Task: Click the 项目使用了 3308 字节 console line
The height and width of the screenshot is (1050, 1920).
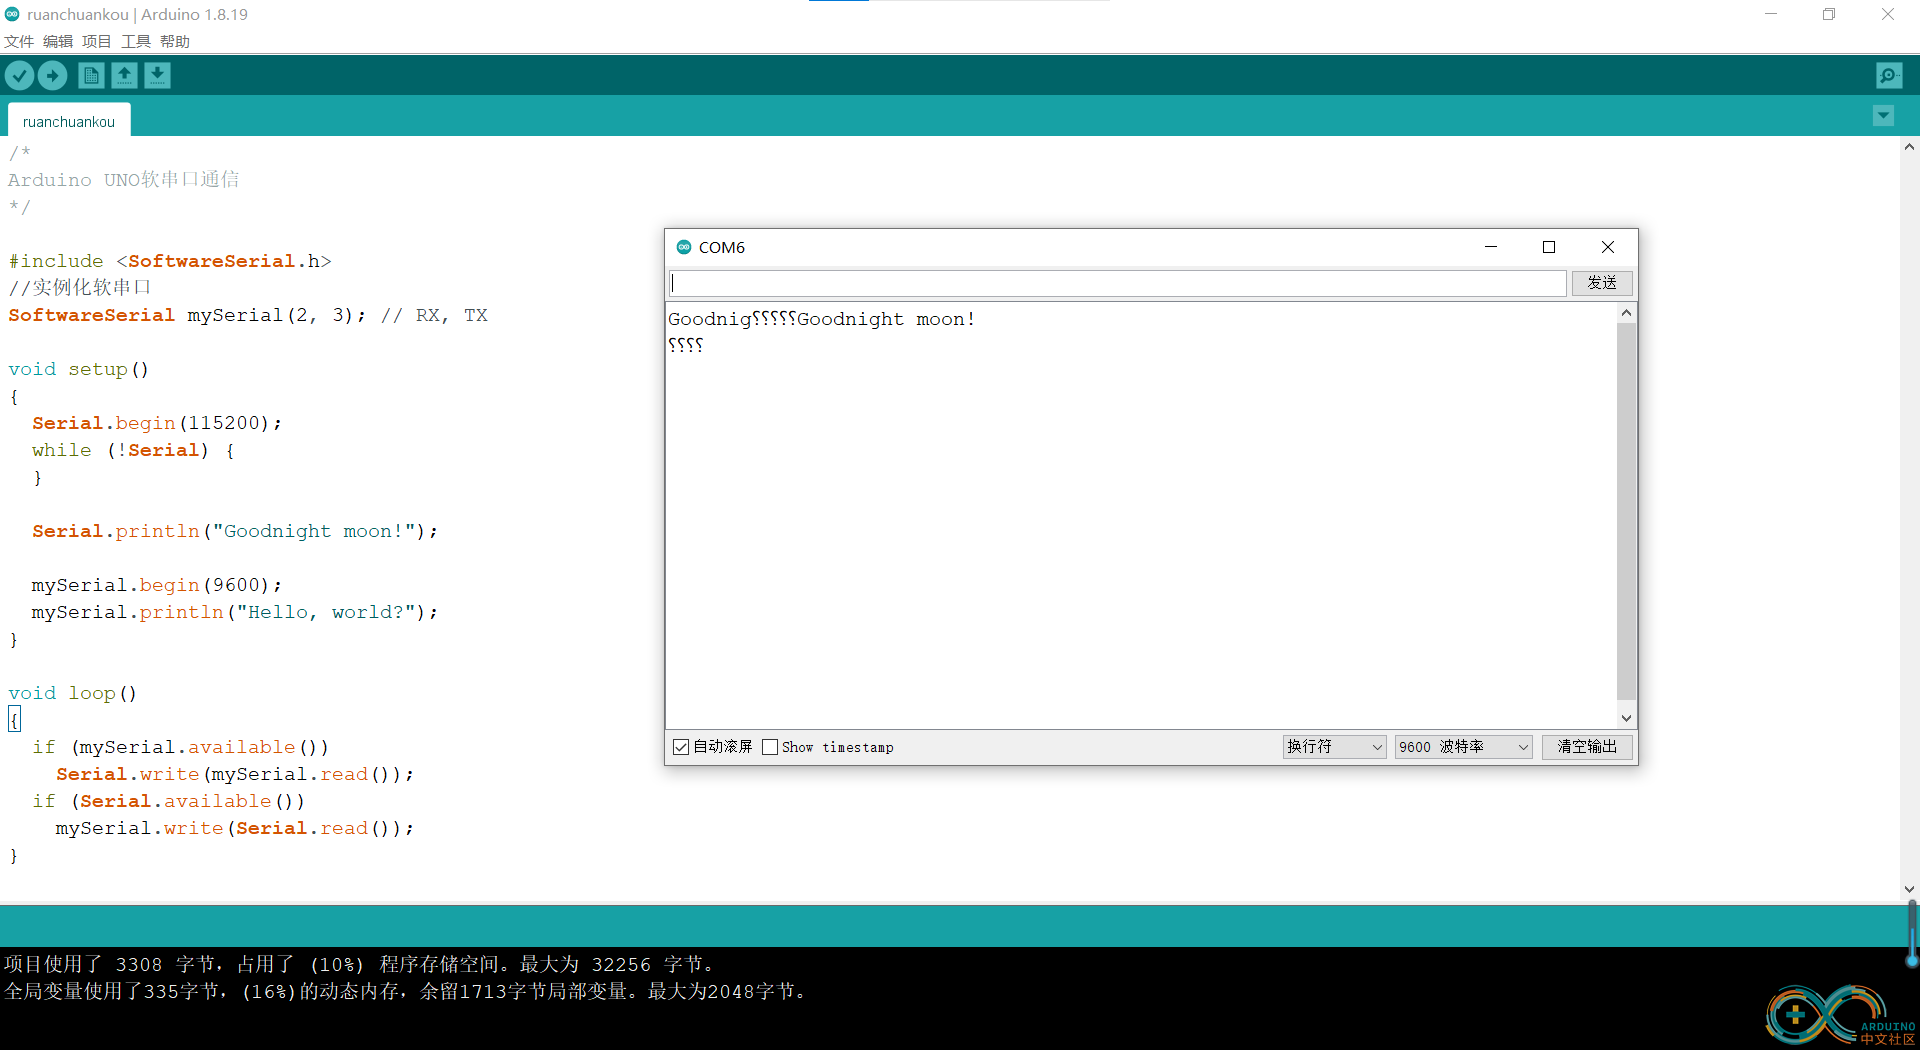Action: point(360,964)
